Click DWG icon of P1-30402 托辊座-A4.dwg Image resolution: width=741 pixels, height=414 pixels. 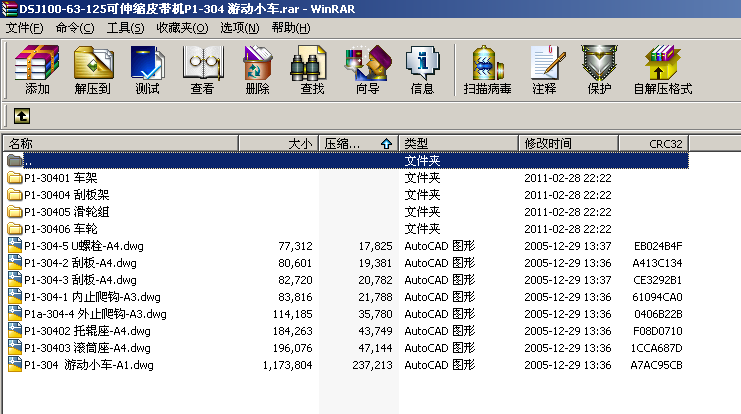point(15,330)
